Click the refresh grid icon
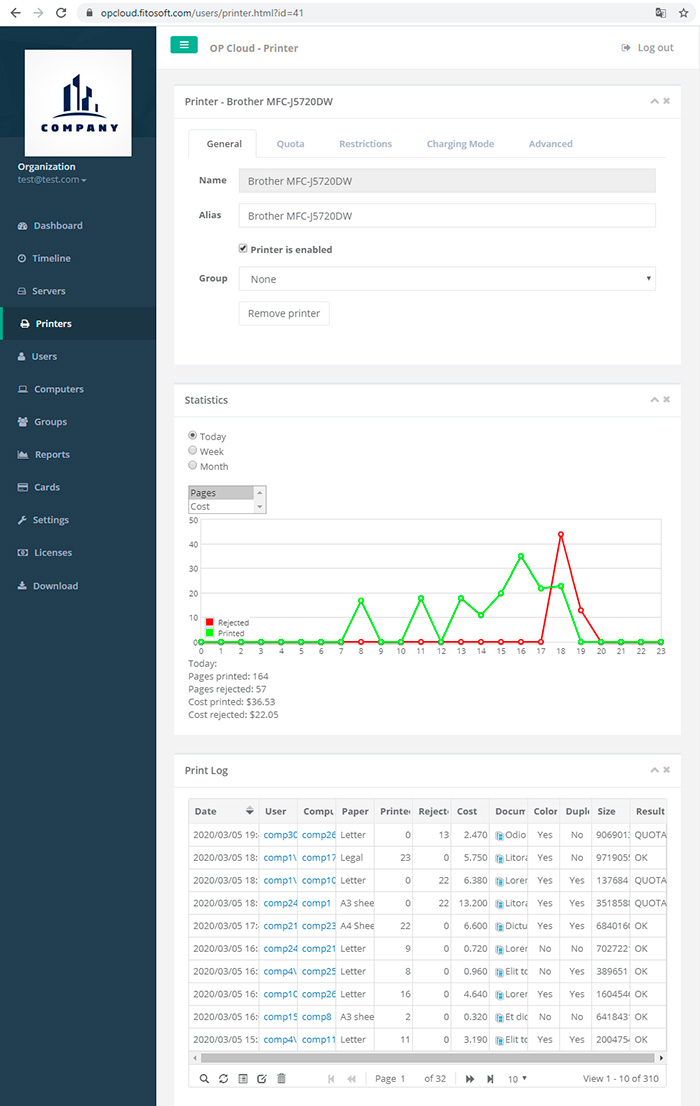Viewport: 700px width, 1106px height. pyautogui.click(x=223, y=1078)
